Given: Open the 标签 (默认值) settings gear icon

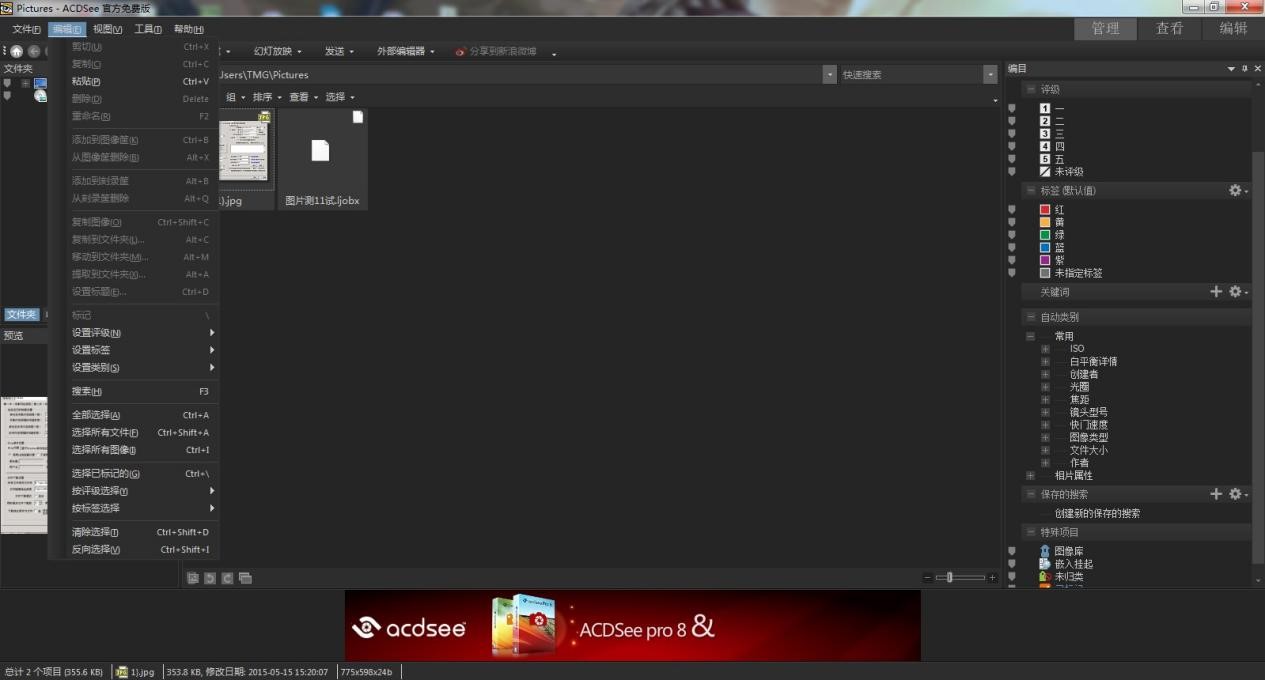Looking at the screenshot, I should coord(1236,190).
